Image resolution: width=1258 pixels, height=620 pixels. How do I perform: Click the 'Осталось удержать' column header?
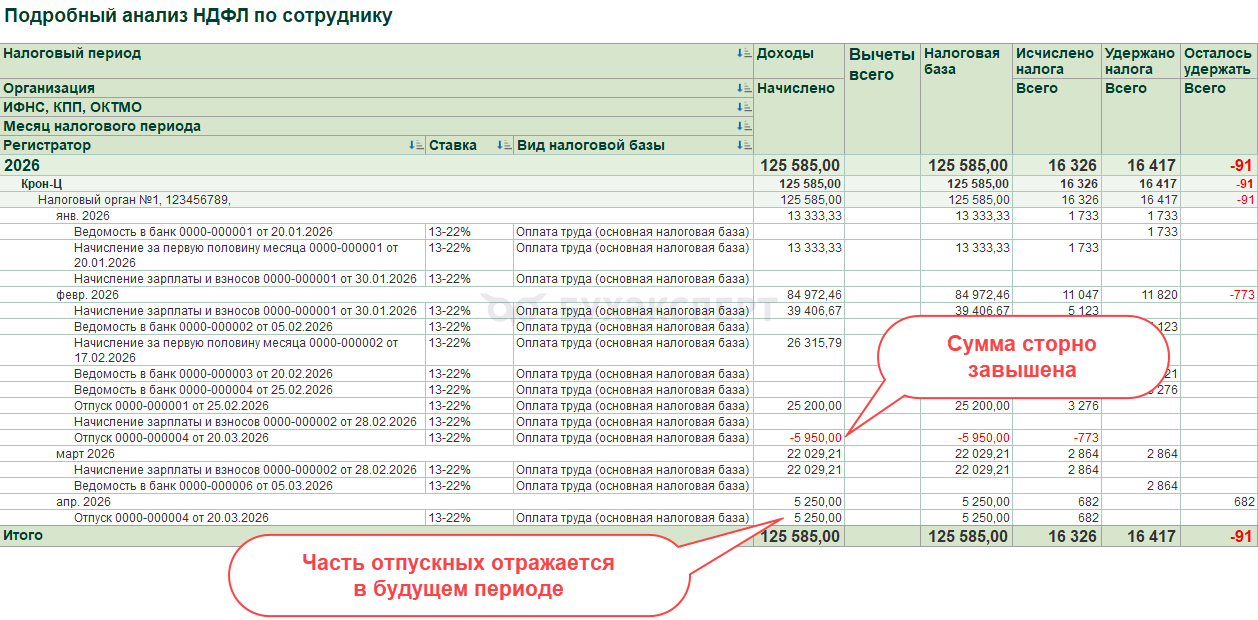pyautogui.click(x=1219, y=61)
